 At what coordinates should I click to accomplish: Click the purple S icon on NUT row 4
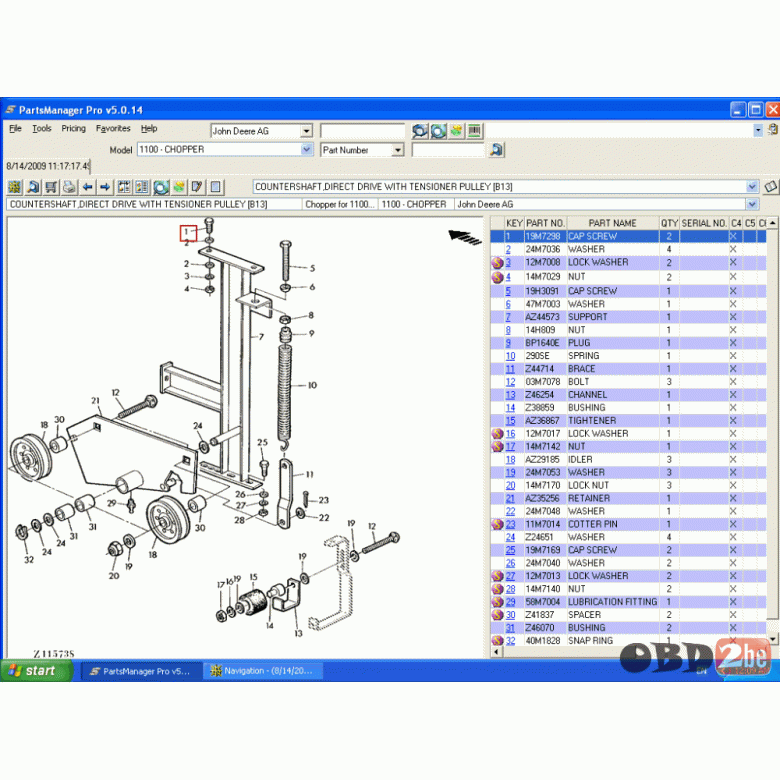(x=497, y=277)
